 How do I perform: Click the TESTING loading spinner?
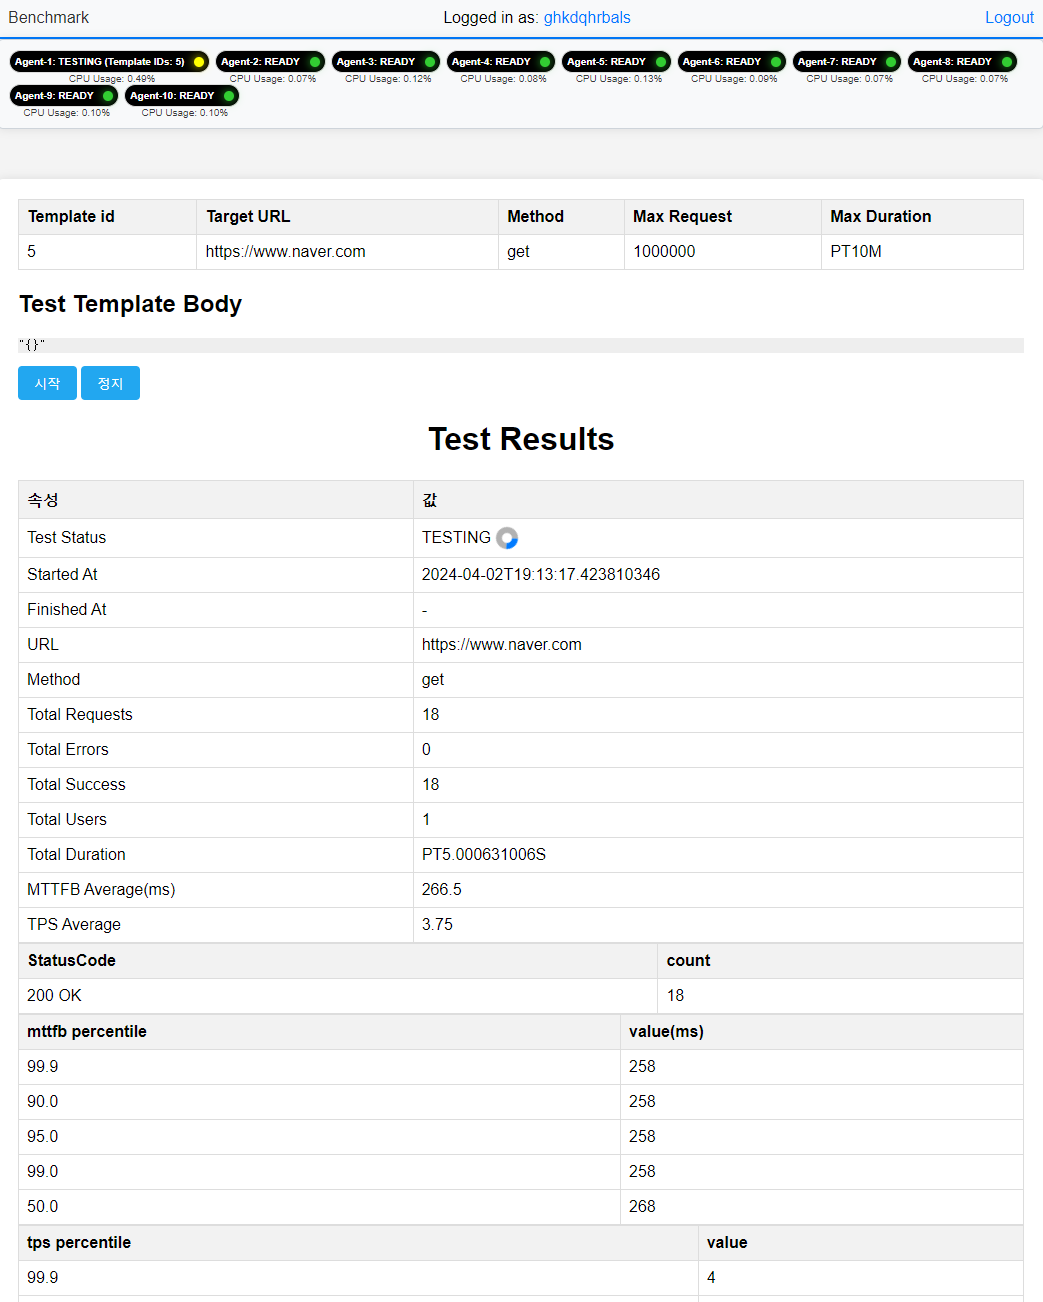507,538
